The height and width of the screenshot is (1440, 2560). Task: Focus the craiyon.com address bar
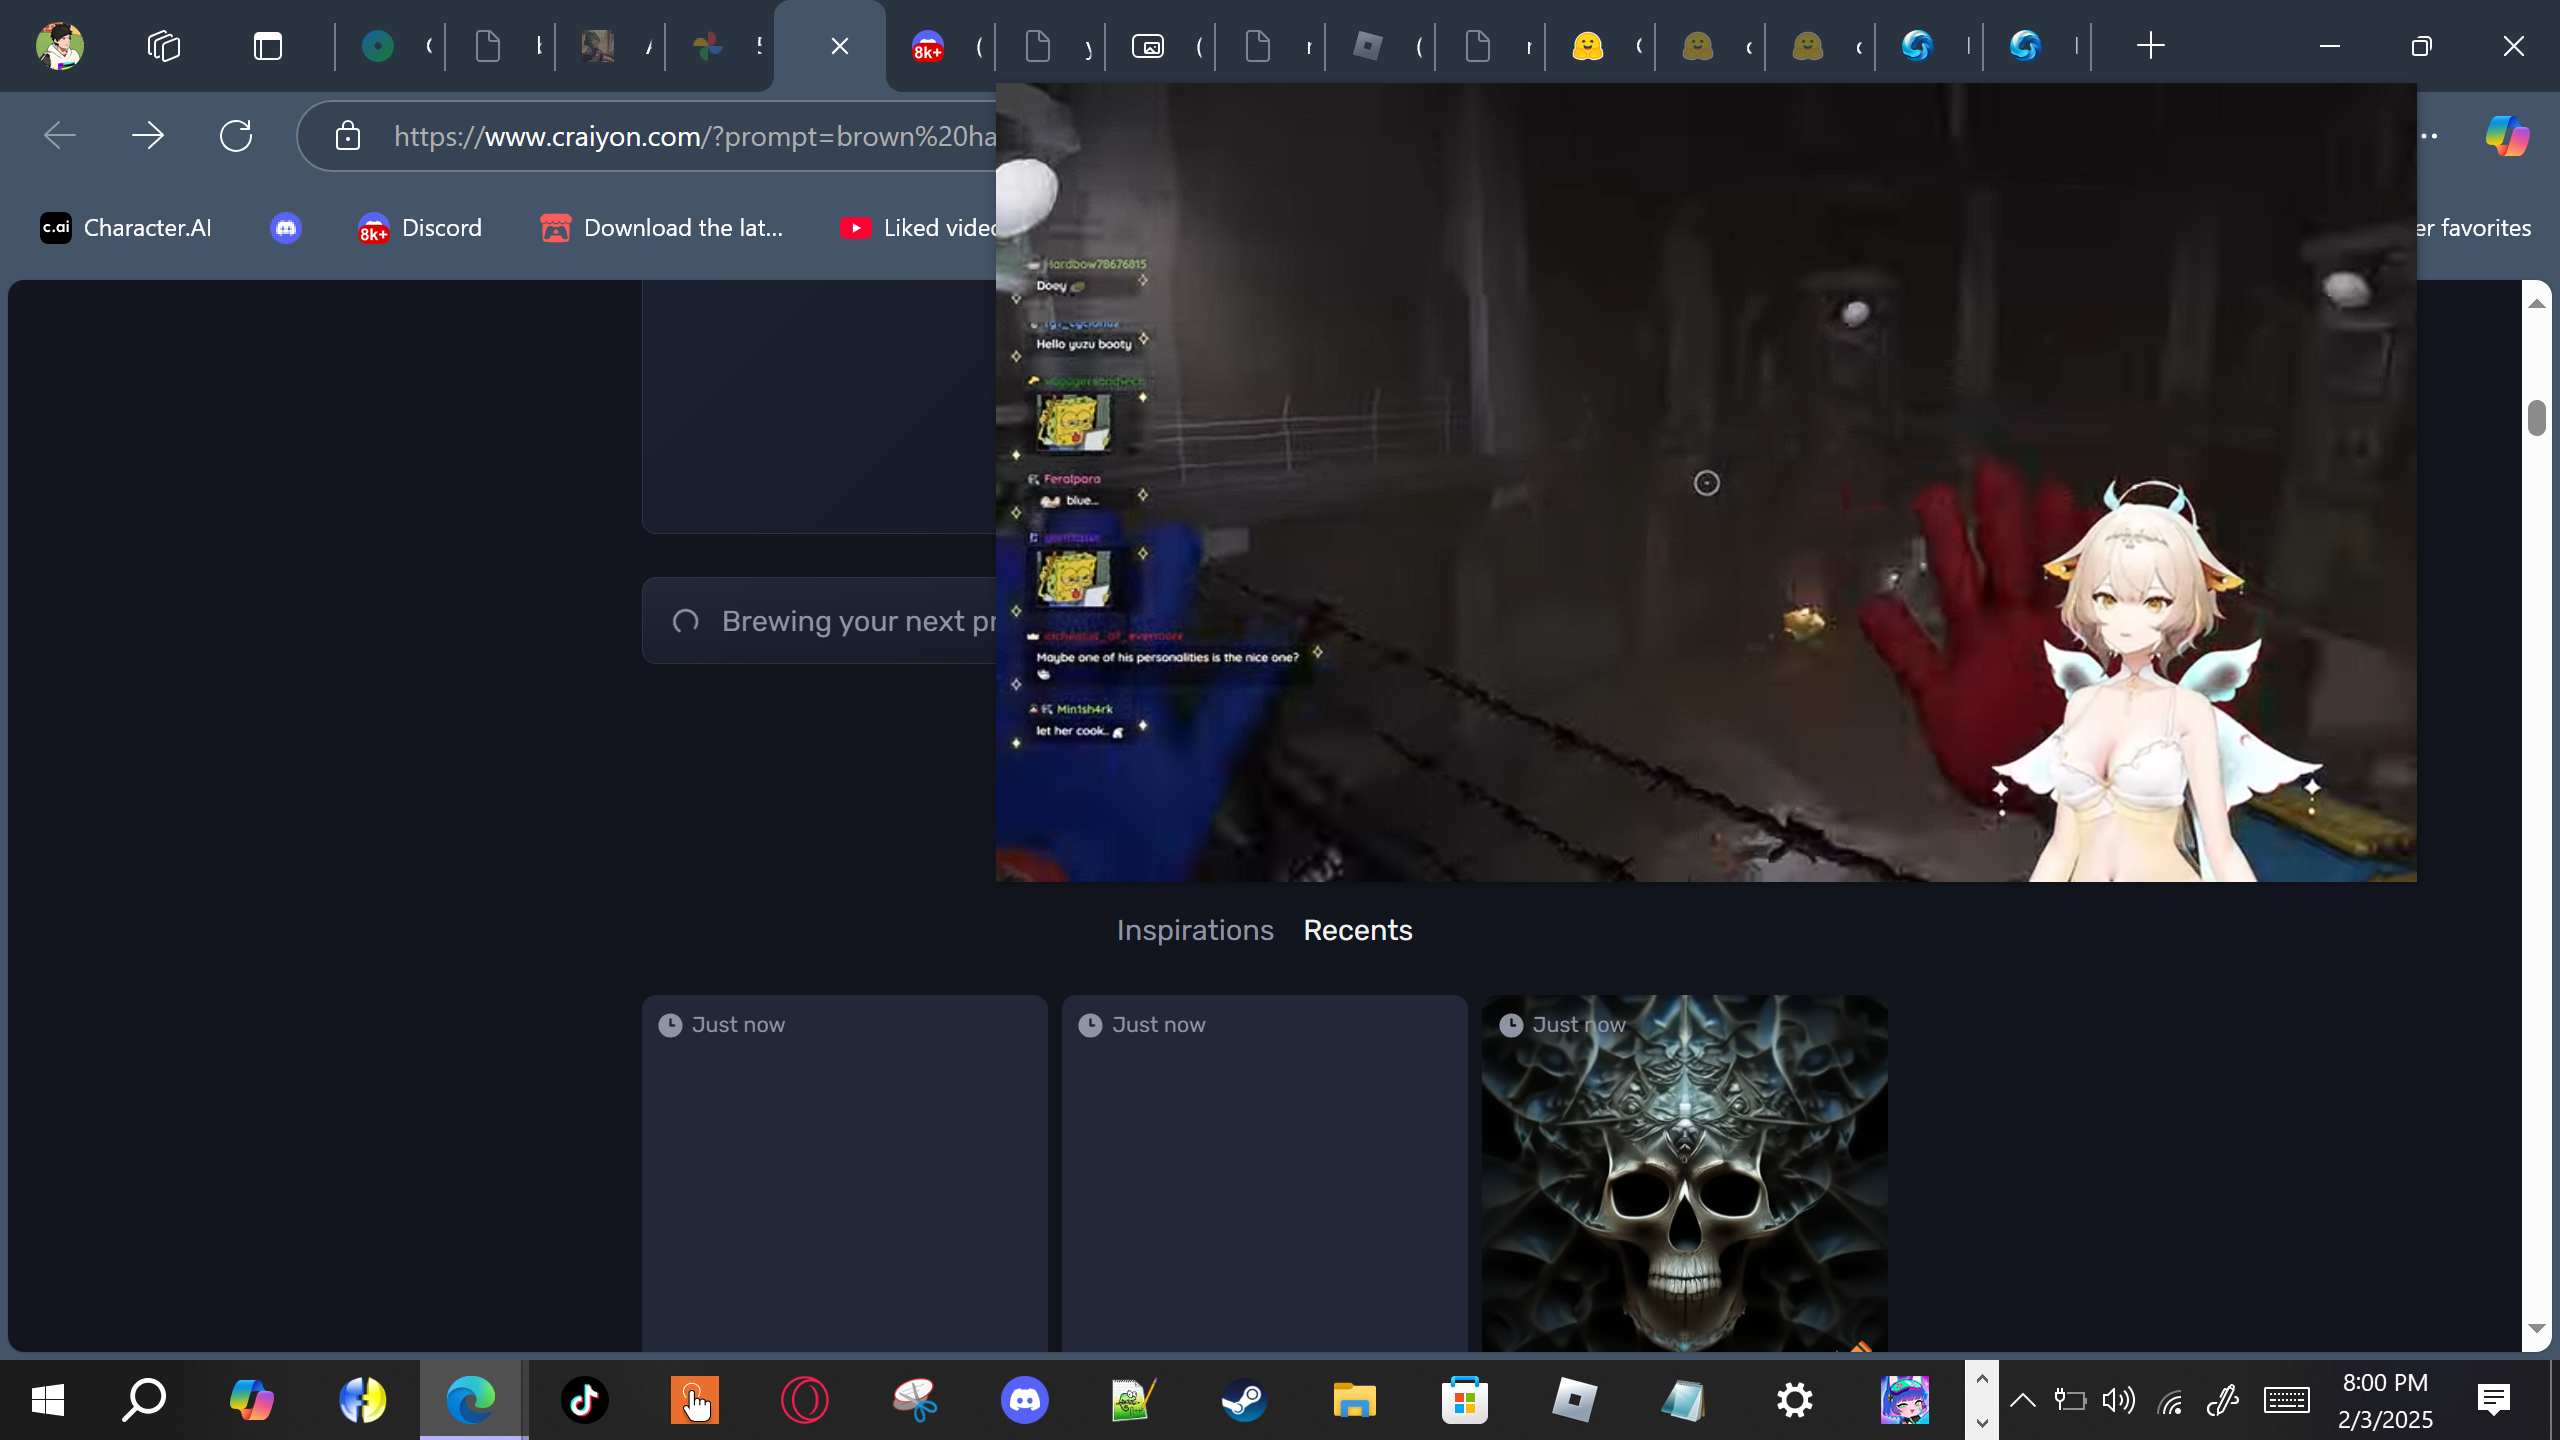pos(694,136)
